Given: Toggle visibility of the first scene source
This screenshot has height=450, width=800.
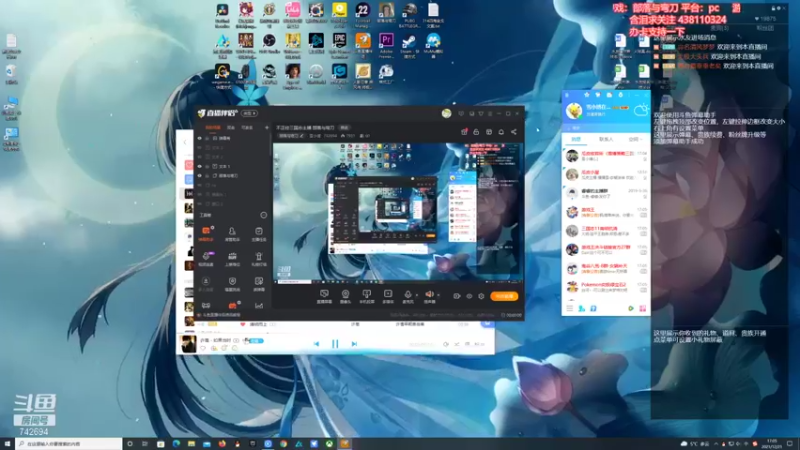Looking at the screenshot, I should (x=199, y=138).
